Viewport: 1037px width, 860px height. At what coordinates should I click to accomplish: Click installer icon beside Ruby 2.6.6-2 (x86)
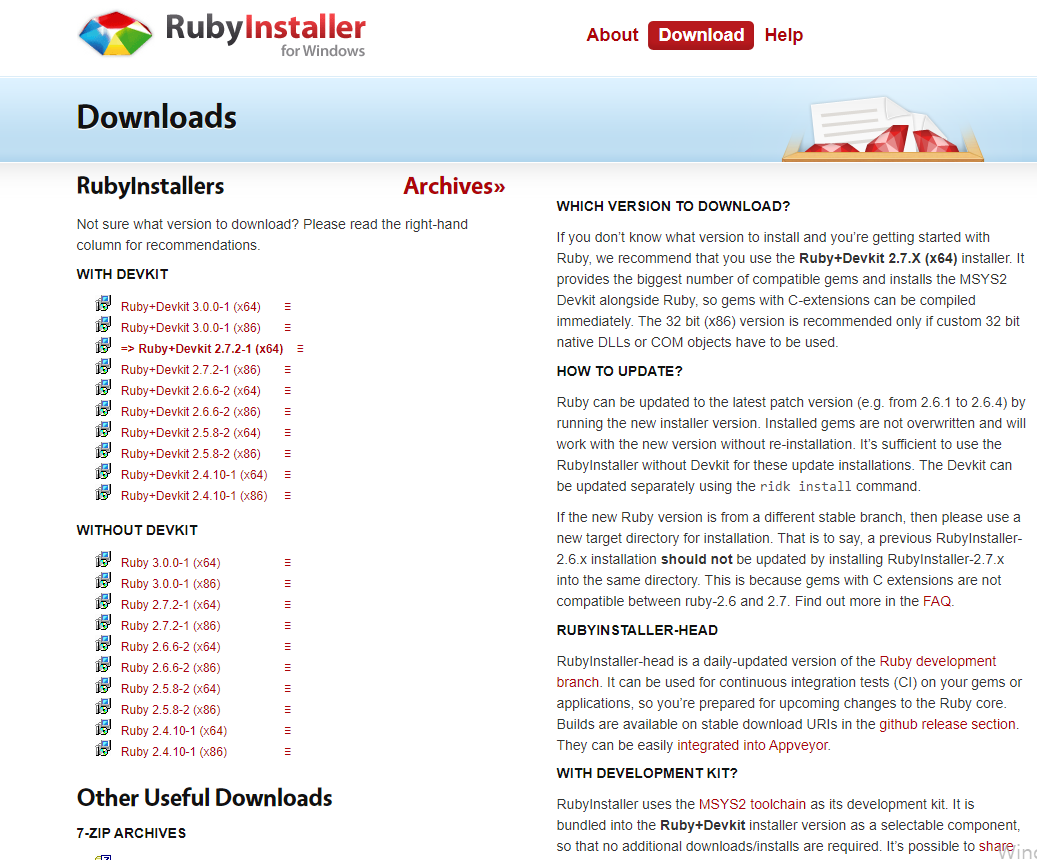pos(103,665)
